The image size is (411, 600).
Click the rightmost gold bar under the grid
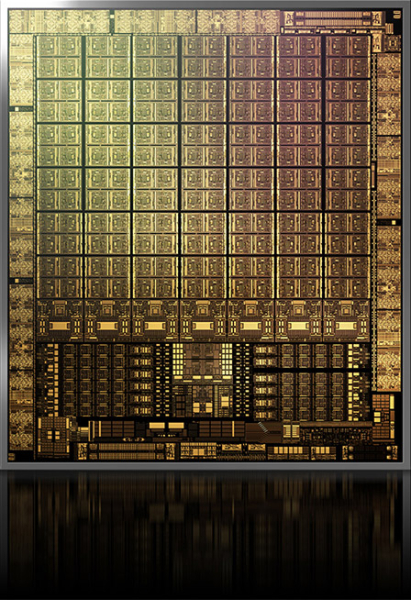[x=346, y=326]
